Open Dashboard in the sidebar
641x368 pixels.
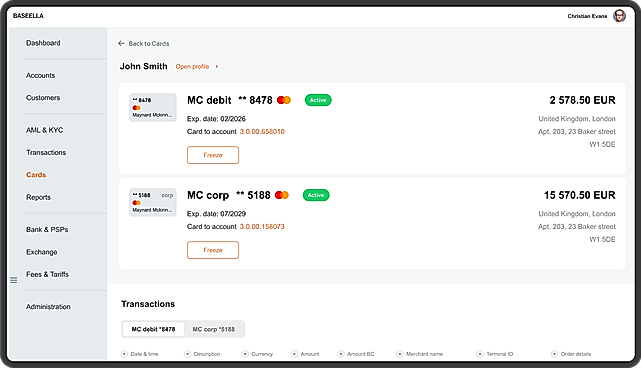click(43, 43)
